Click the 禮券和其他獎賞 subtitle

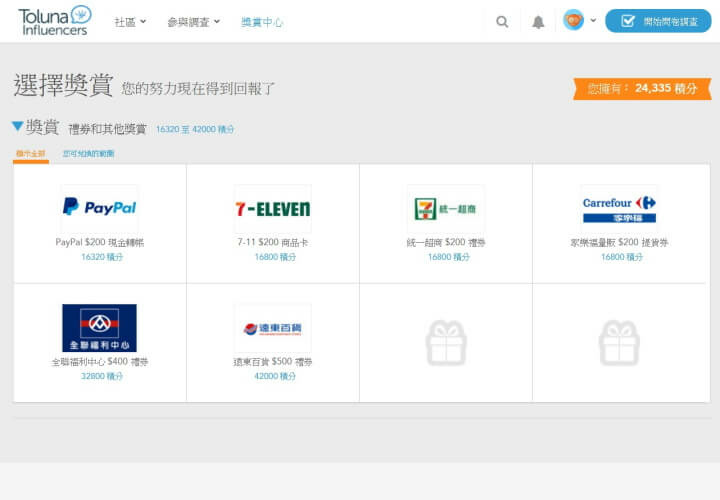[107, 129]
